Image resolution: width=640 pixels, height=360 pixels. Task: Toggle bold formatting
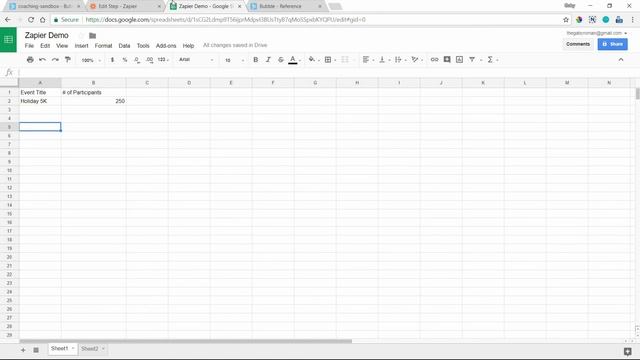[256, 60]
